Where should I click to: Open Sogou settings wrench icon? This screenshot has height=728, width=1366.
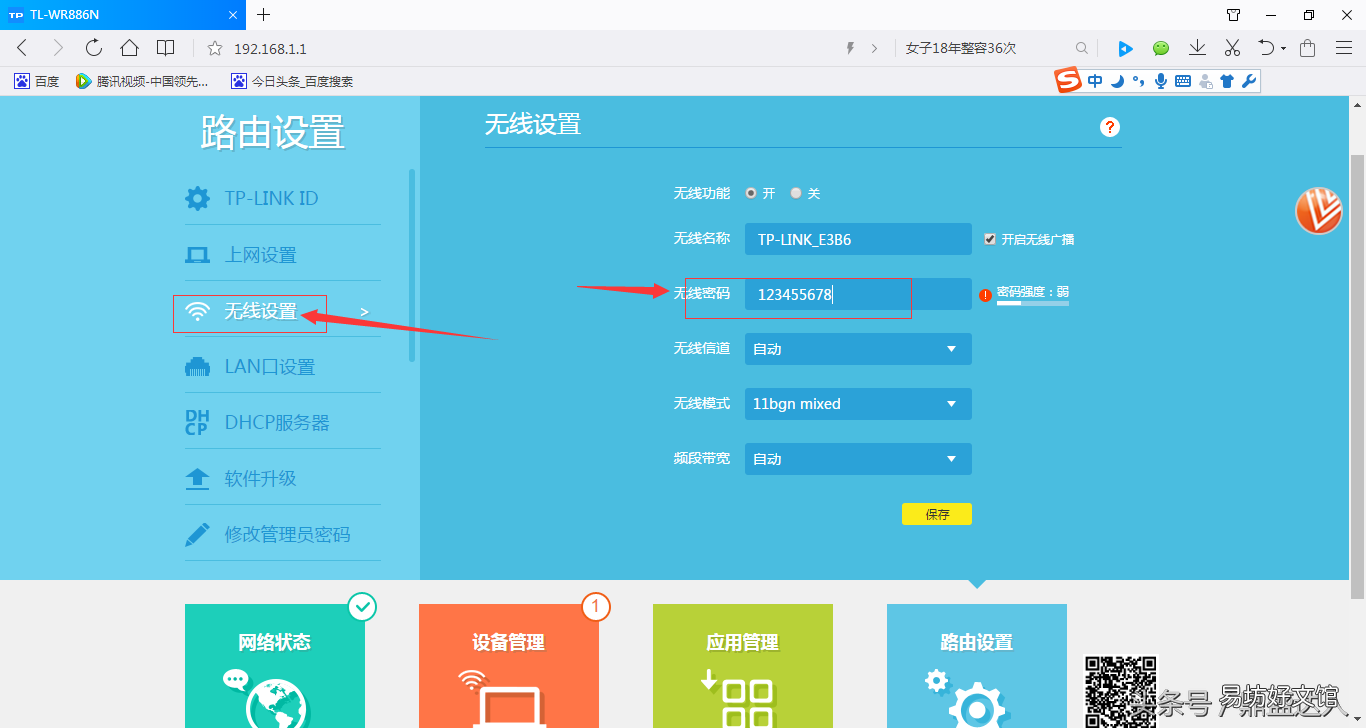coord(1249,81)
